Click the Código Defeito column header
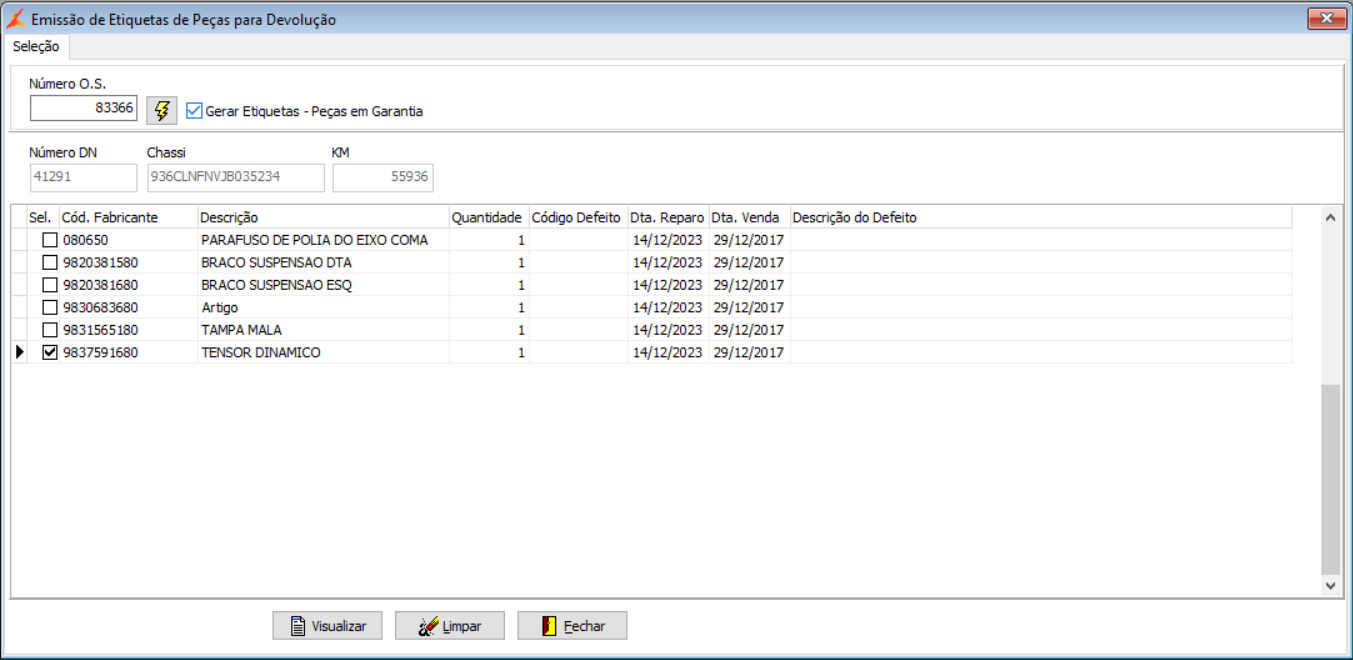The image size is (1353, 660). pyautogui.click(x=578, y=217)
